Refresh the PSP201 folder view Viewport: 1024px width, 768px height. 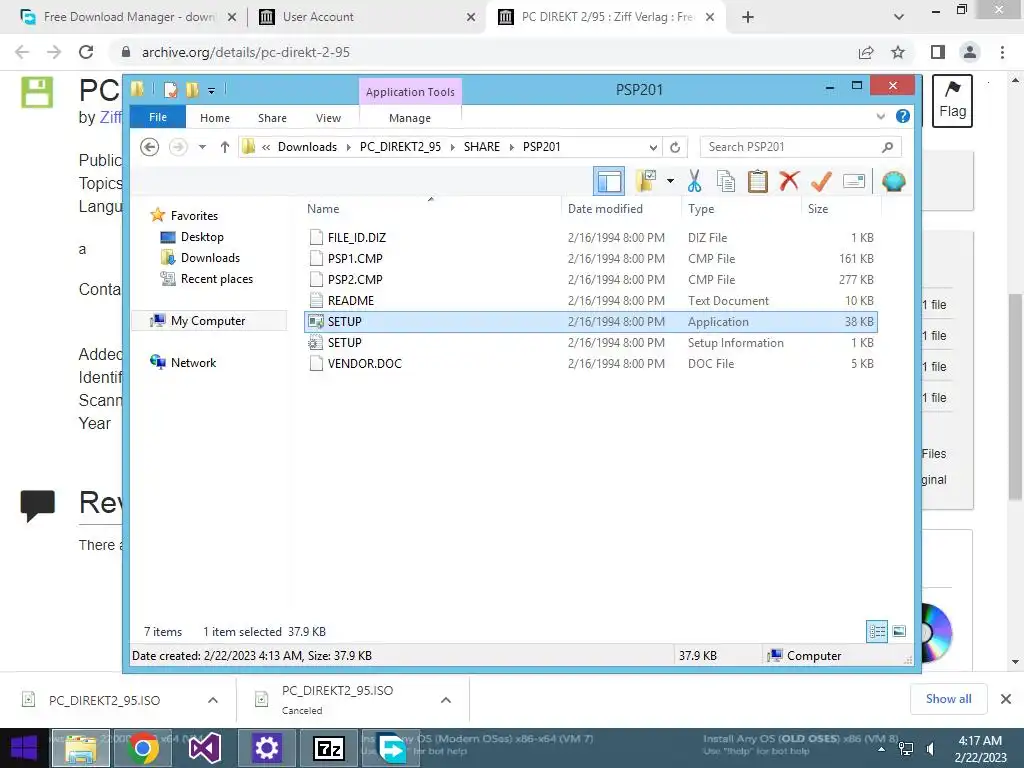pyautogui.click(x=675, y=147)
